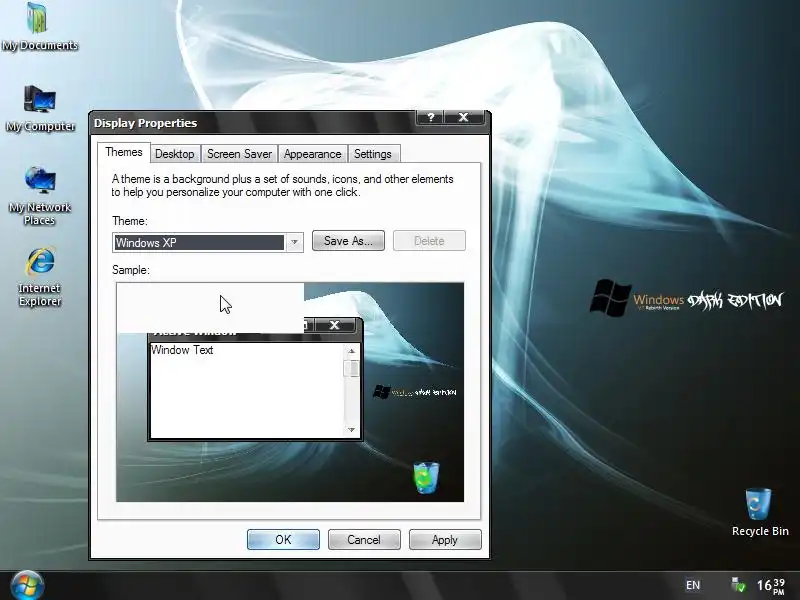Open the Settings tab
The height and width of the screenshot is (600, 800).
(372, 154)
